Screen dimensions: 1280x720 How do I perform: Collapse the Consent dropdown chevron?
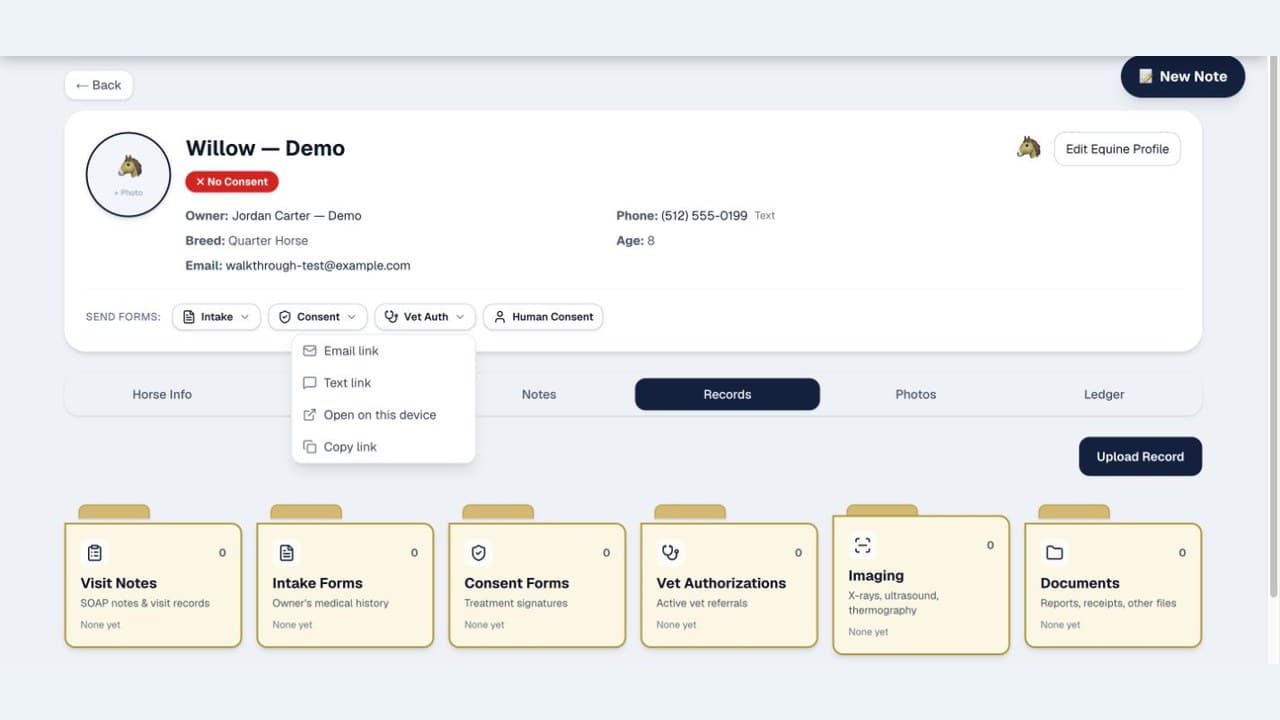click(351, 317)
